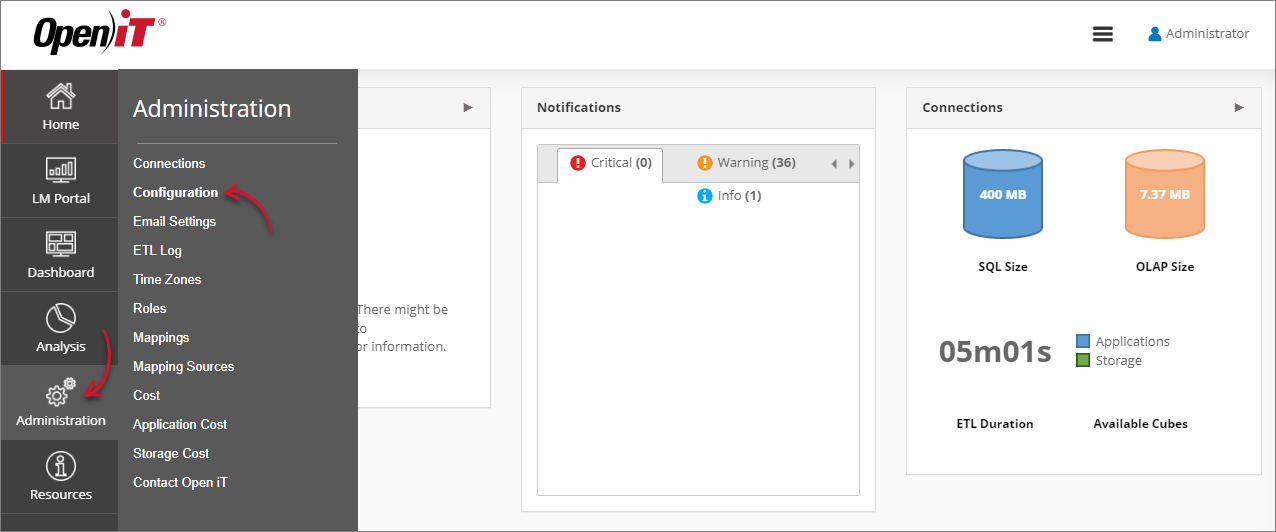The width and height of the screenshot is (1276, 532).
Task: Open the hamburger menu icon
Action: pos(1103,34)
